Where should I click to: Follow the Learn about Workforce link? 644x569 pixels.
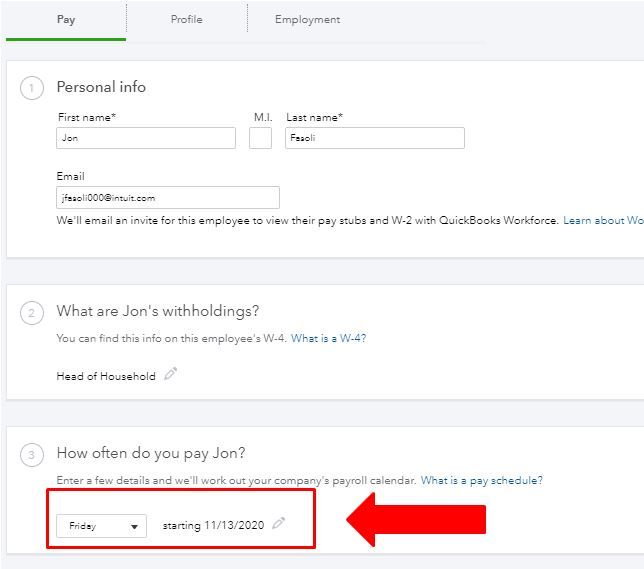pyautogui.click(x=603, y=220)
